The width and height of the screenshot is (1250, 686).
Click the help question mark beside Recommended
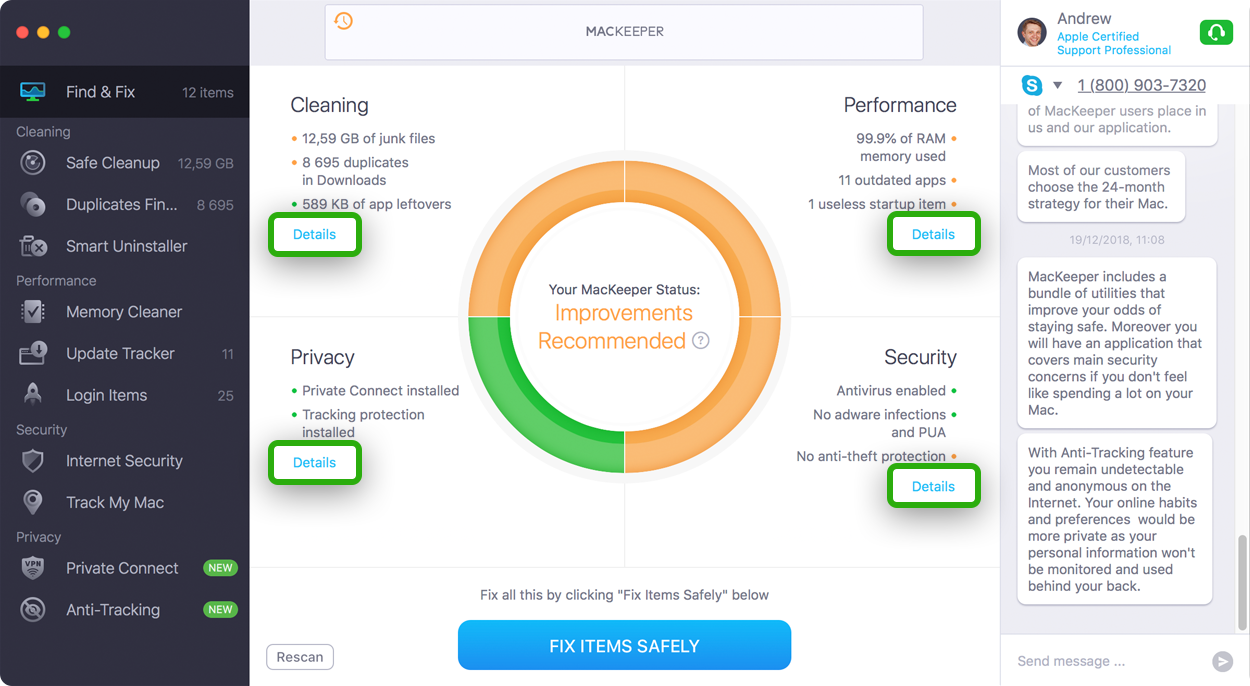[701, 340]
